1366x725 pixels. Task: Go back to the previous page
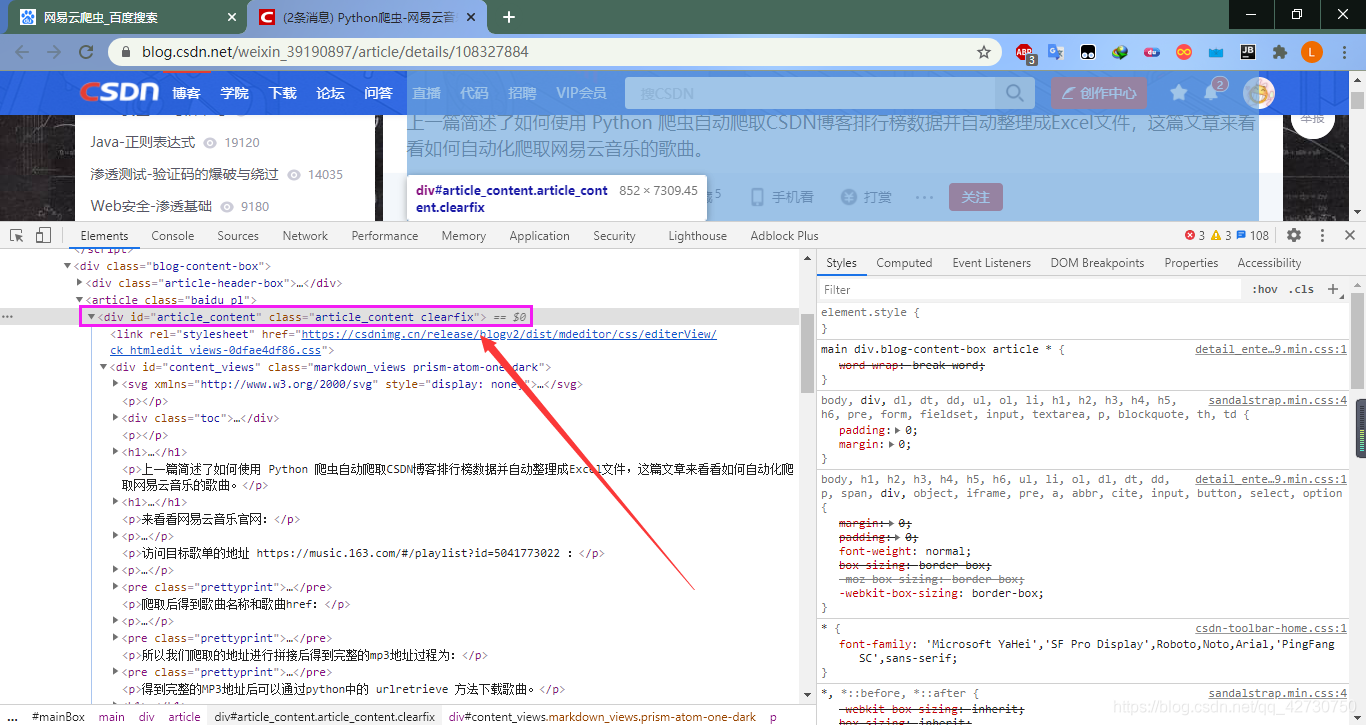[x=23, y=52]
